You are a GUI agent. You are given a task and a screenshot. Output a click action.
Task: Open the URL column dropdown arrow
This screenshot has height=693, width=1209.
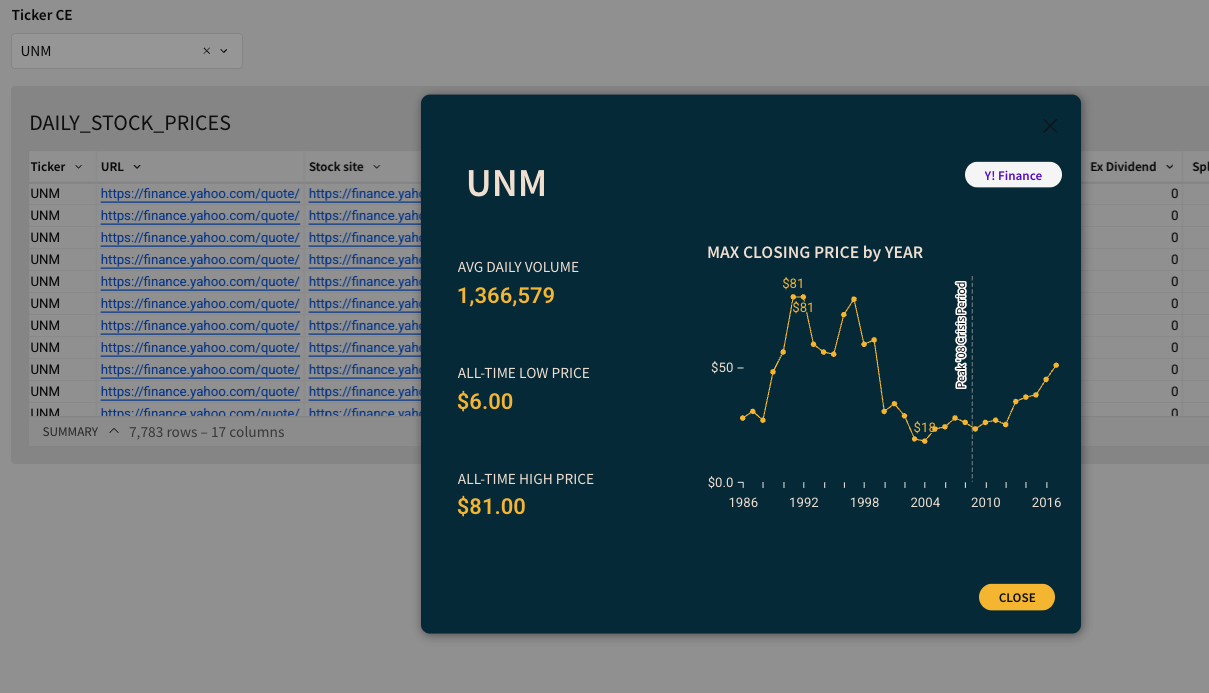click(137, 167)
